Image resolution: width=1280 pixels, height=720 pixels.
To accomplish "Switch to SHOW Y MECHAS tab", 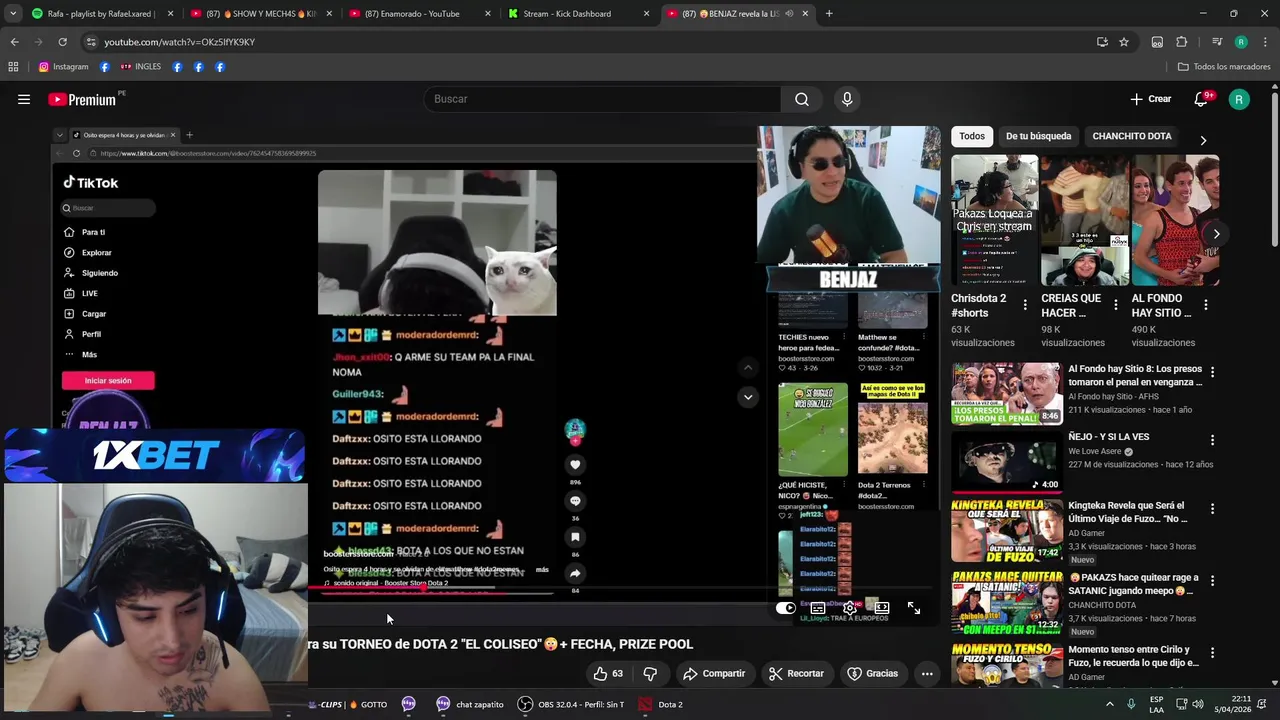I will (260, 14).
